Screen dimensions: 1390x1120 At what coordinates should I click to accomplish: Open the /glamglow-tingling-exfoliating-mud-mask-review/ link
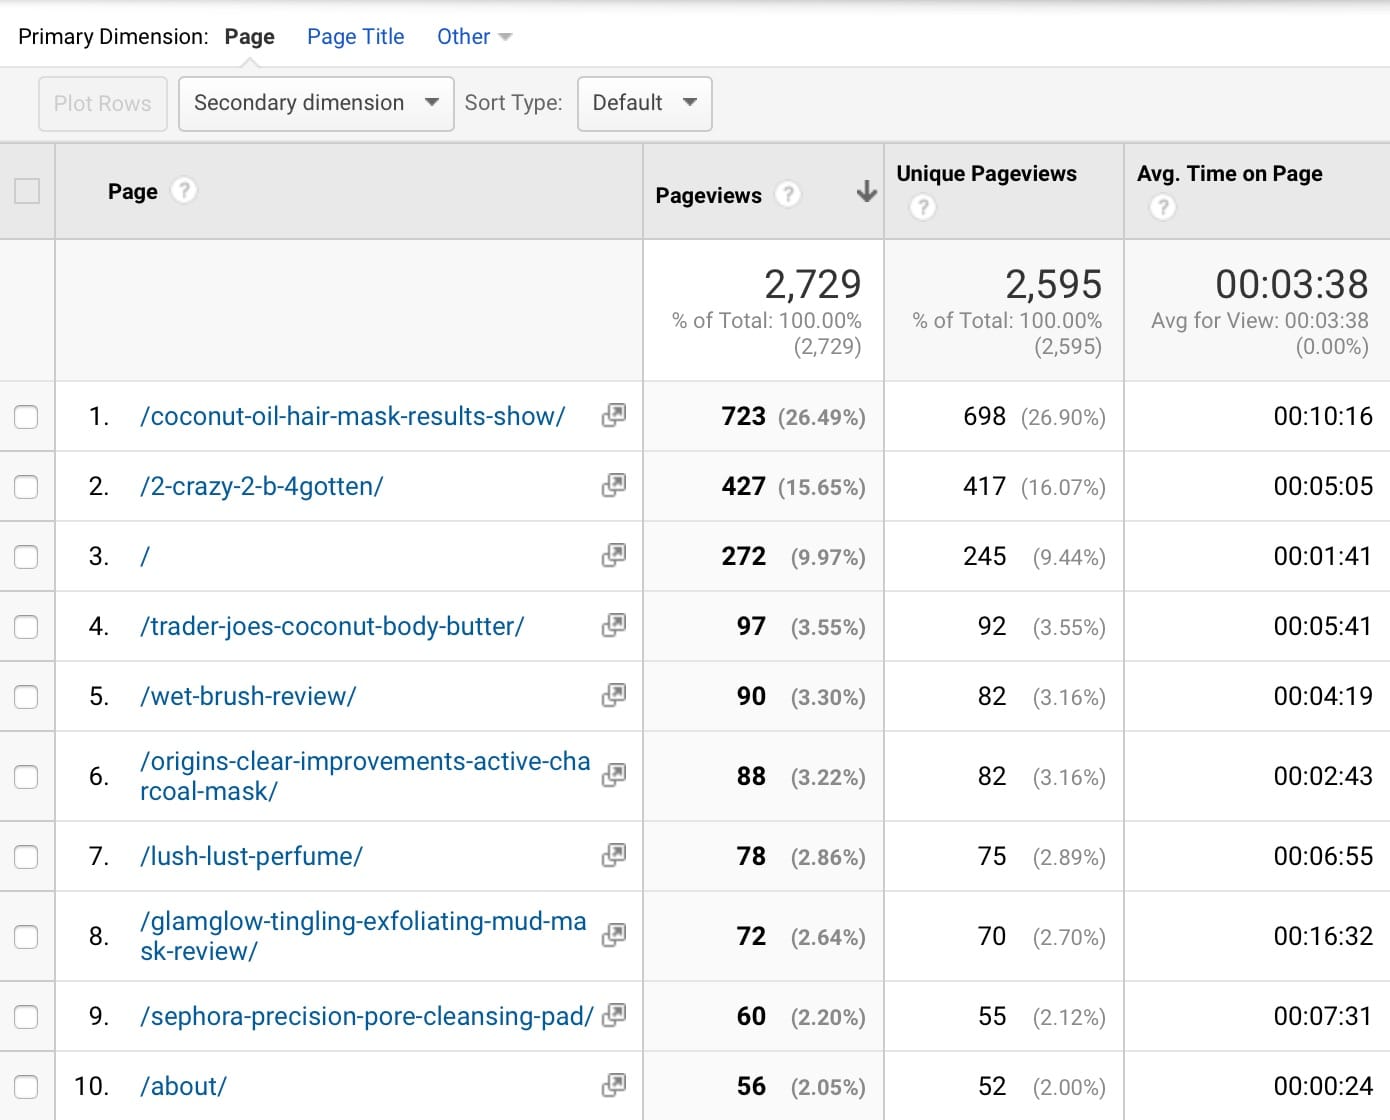[363, 936]
